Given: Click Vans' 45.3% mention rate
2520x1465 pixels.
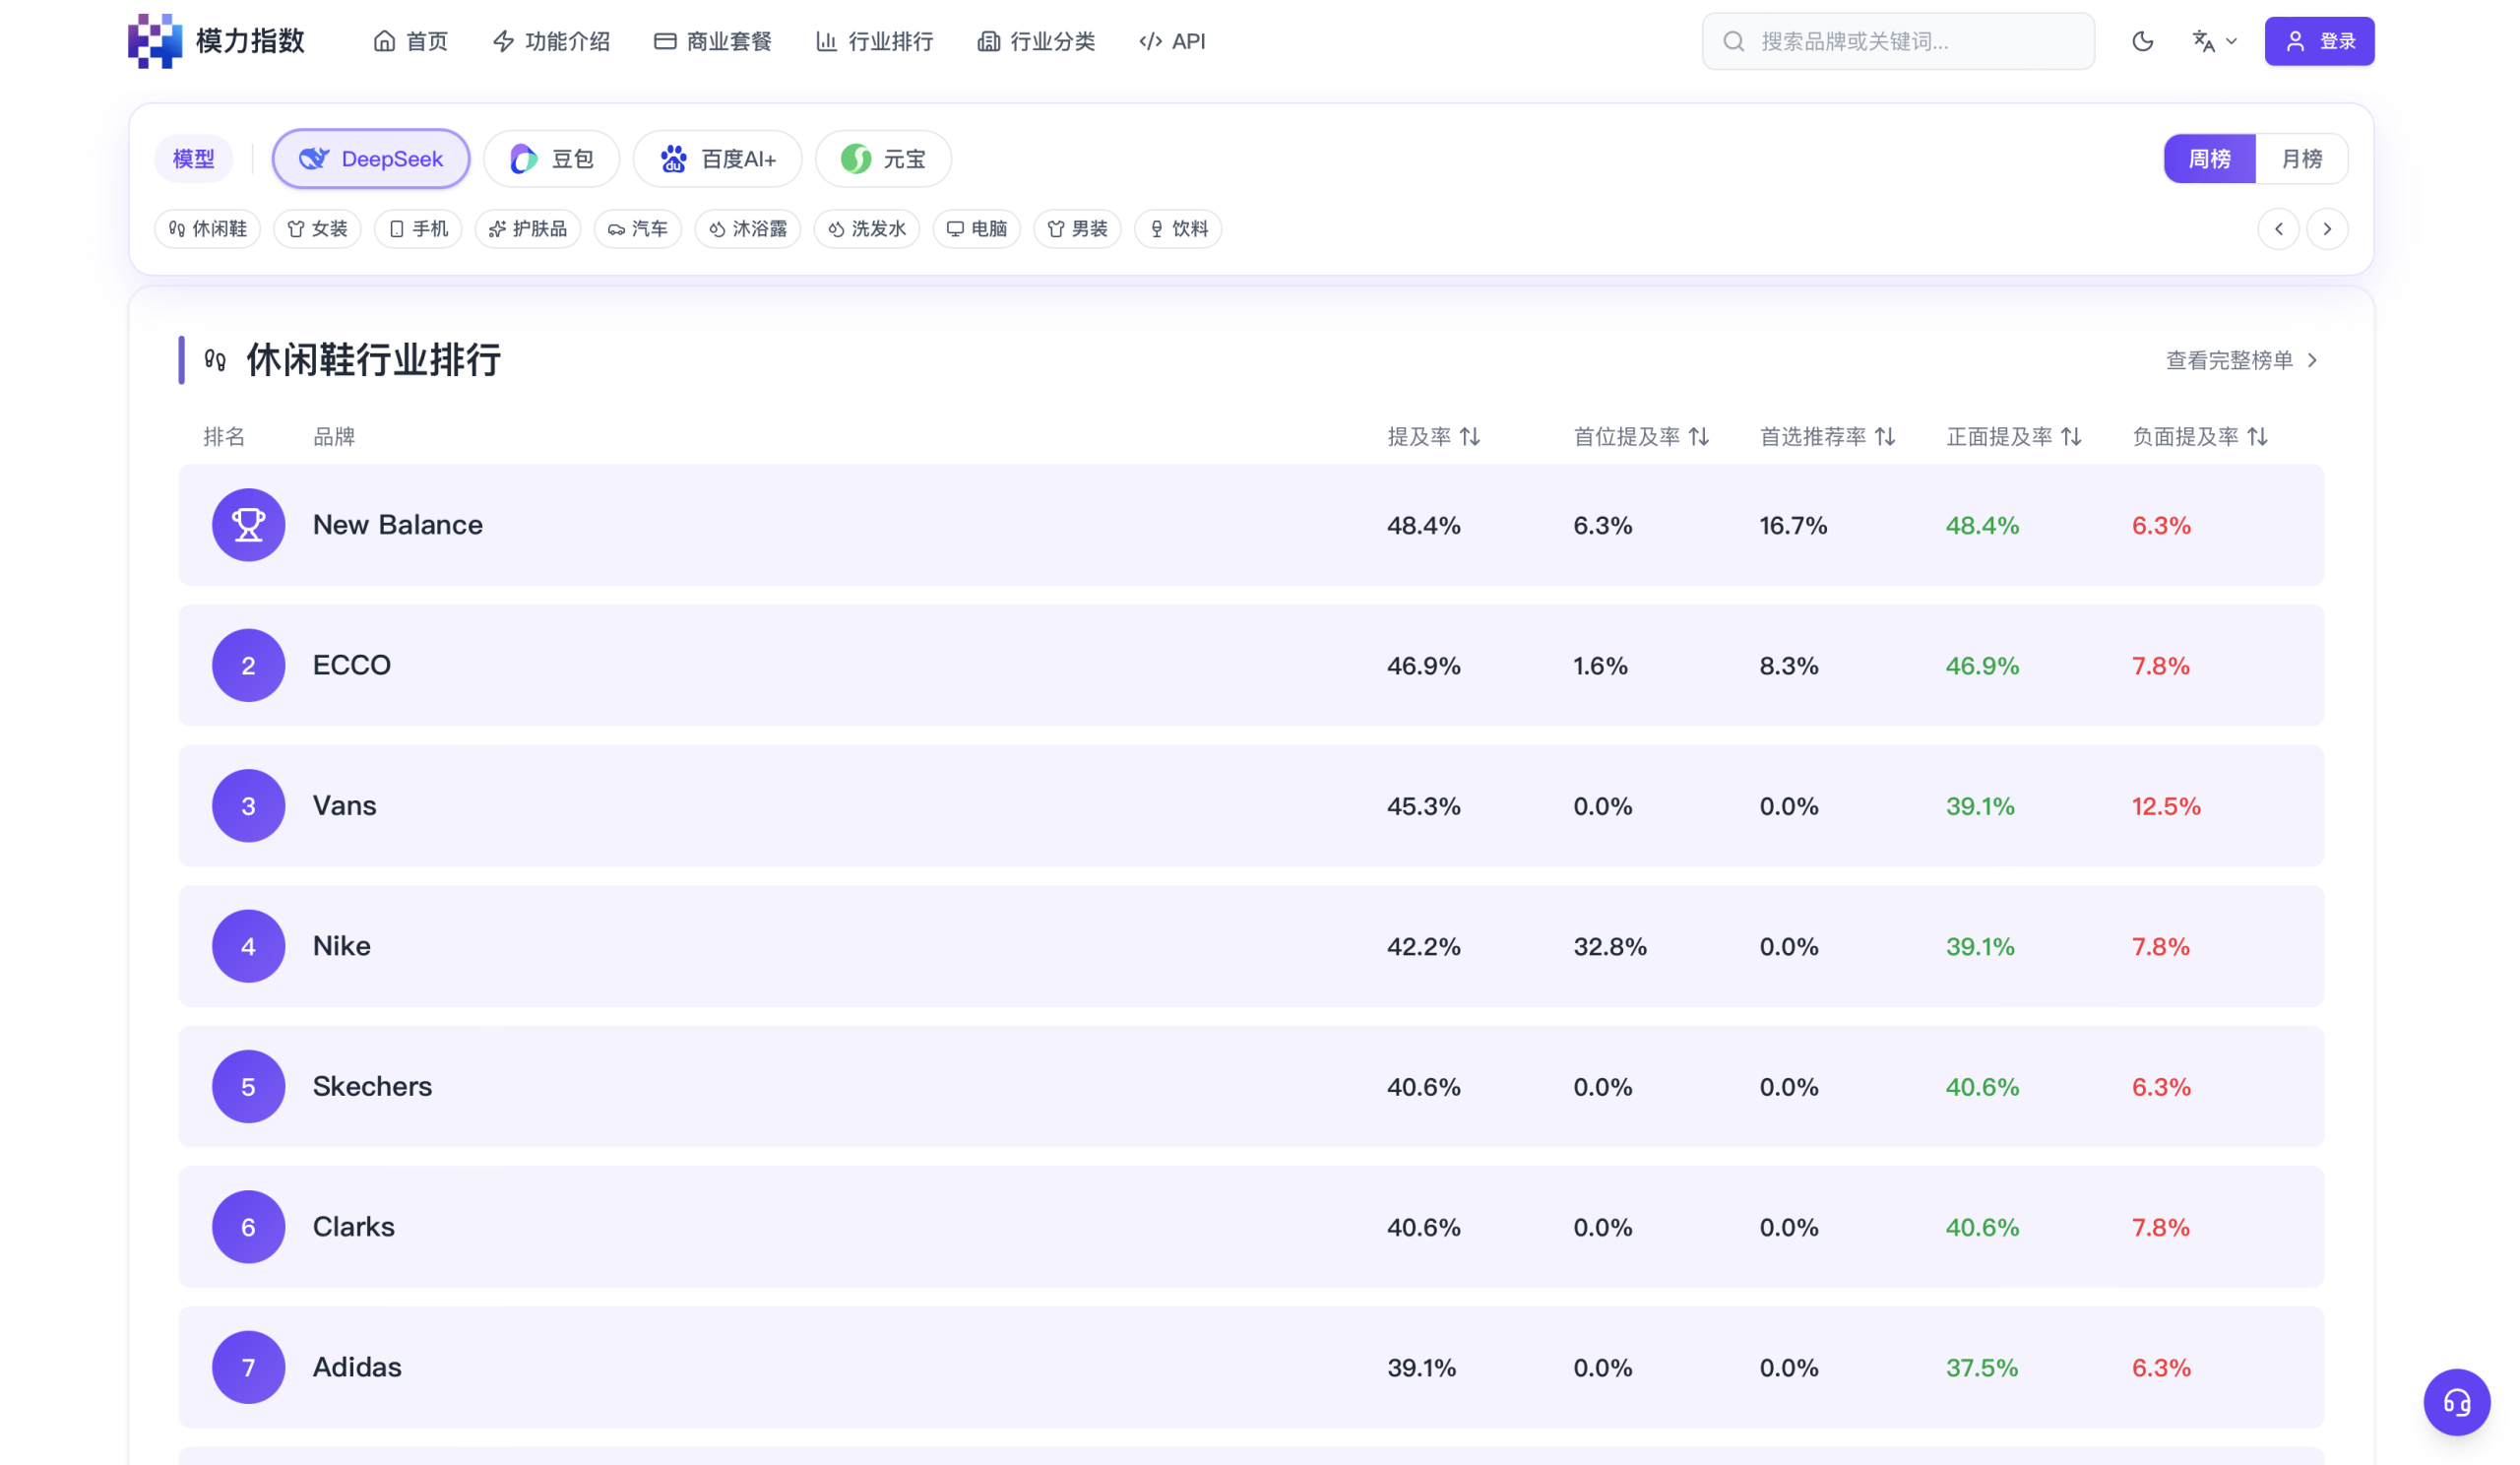Looking at the screenshot, I should pyautogui.click(x=1424, y=806).
